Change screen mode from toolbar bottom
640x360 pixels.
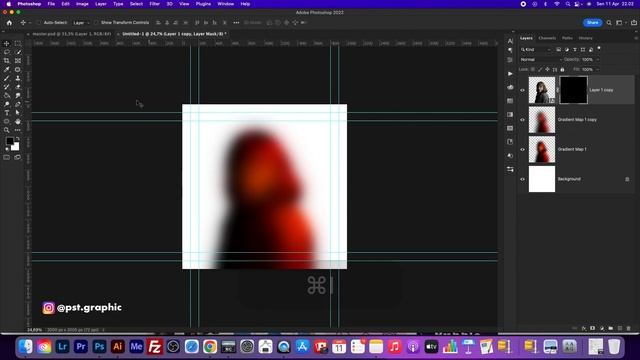[18, 157]
